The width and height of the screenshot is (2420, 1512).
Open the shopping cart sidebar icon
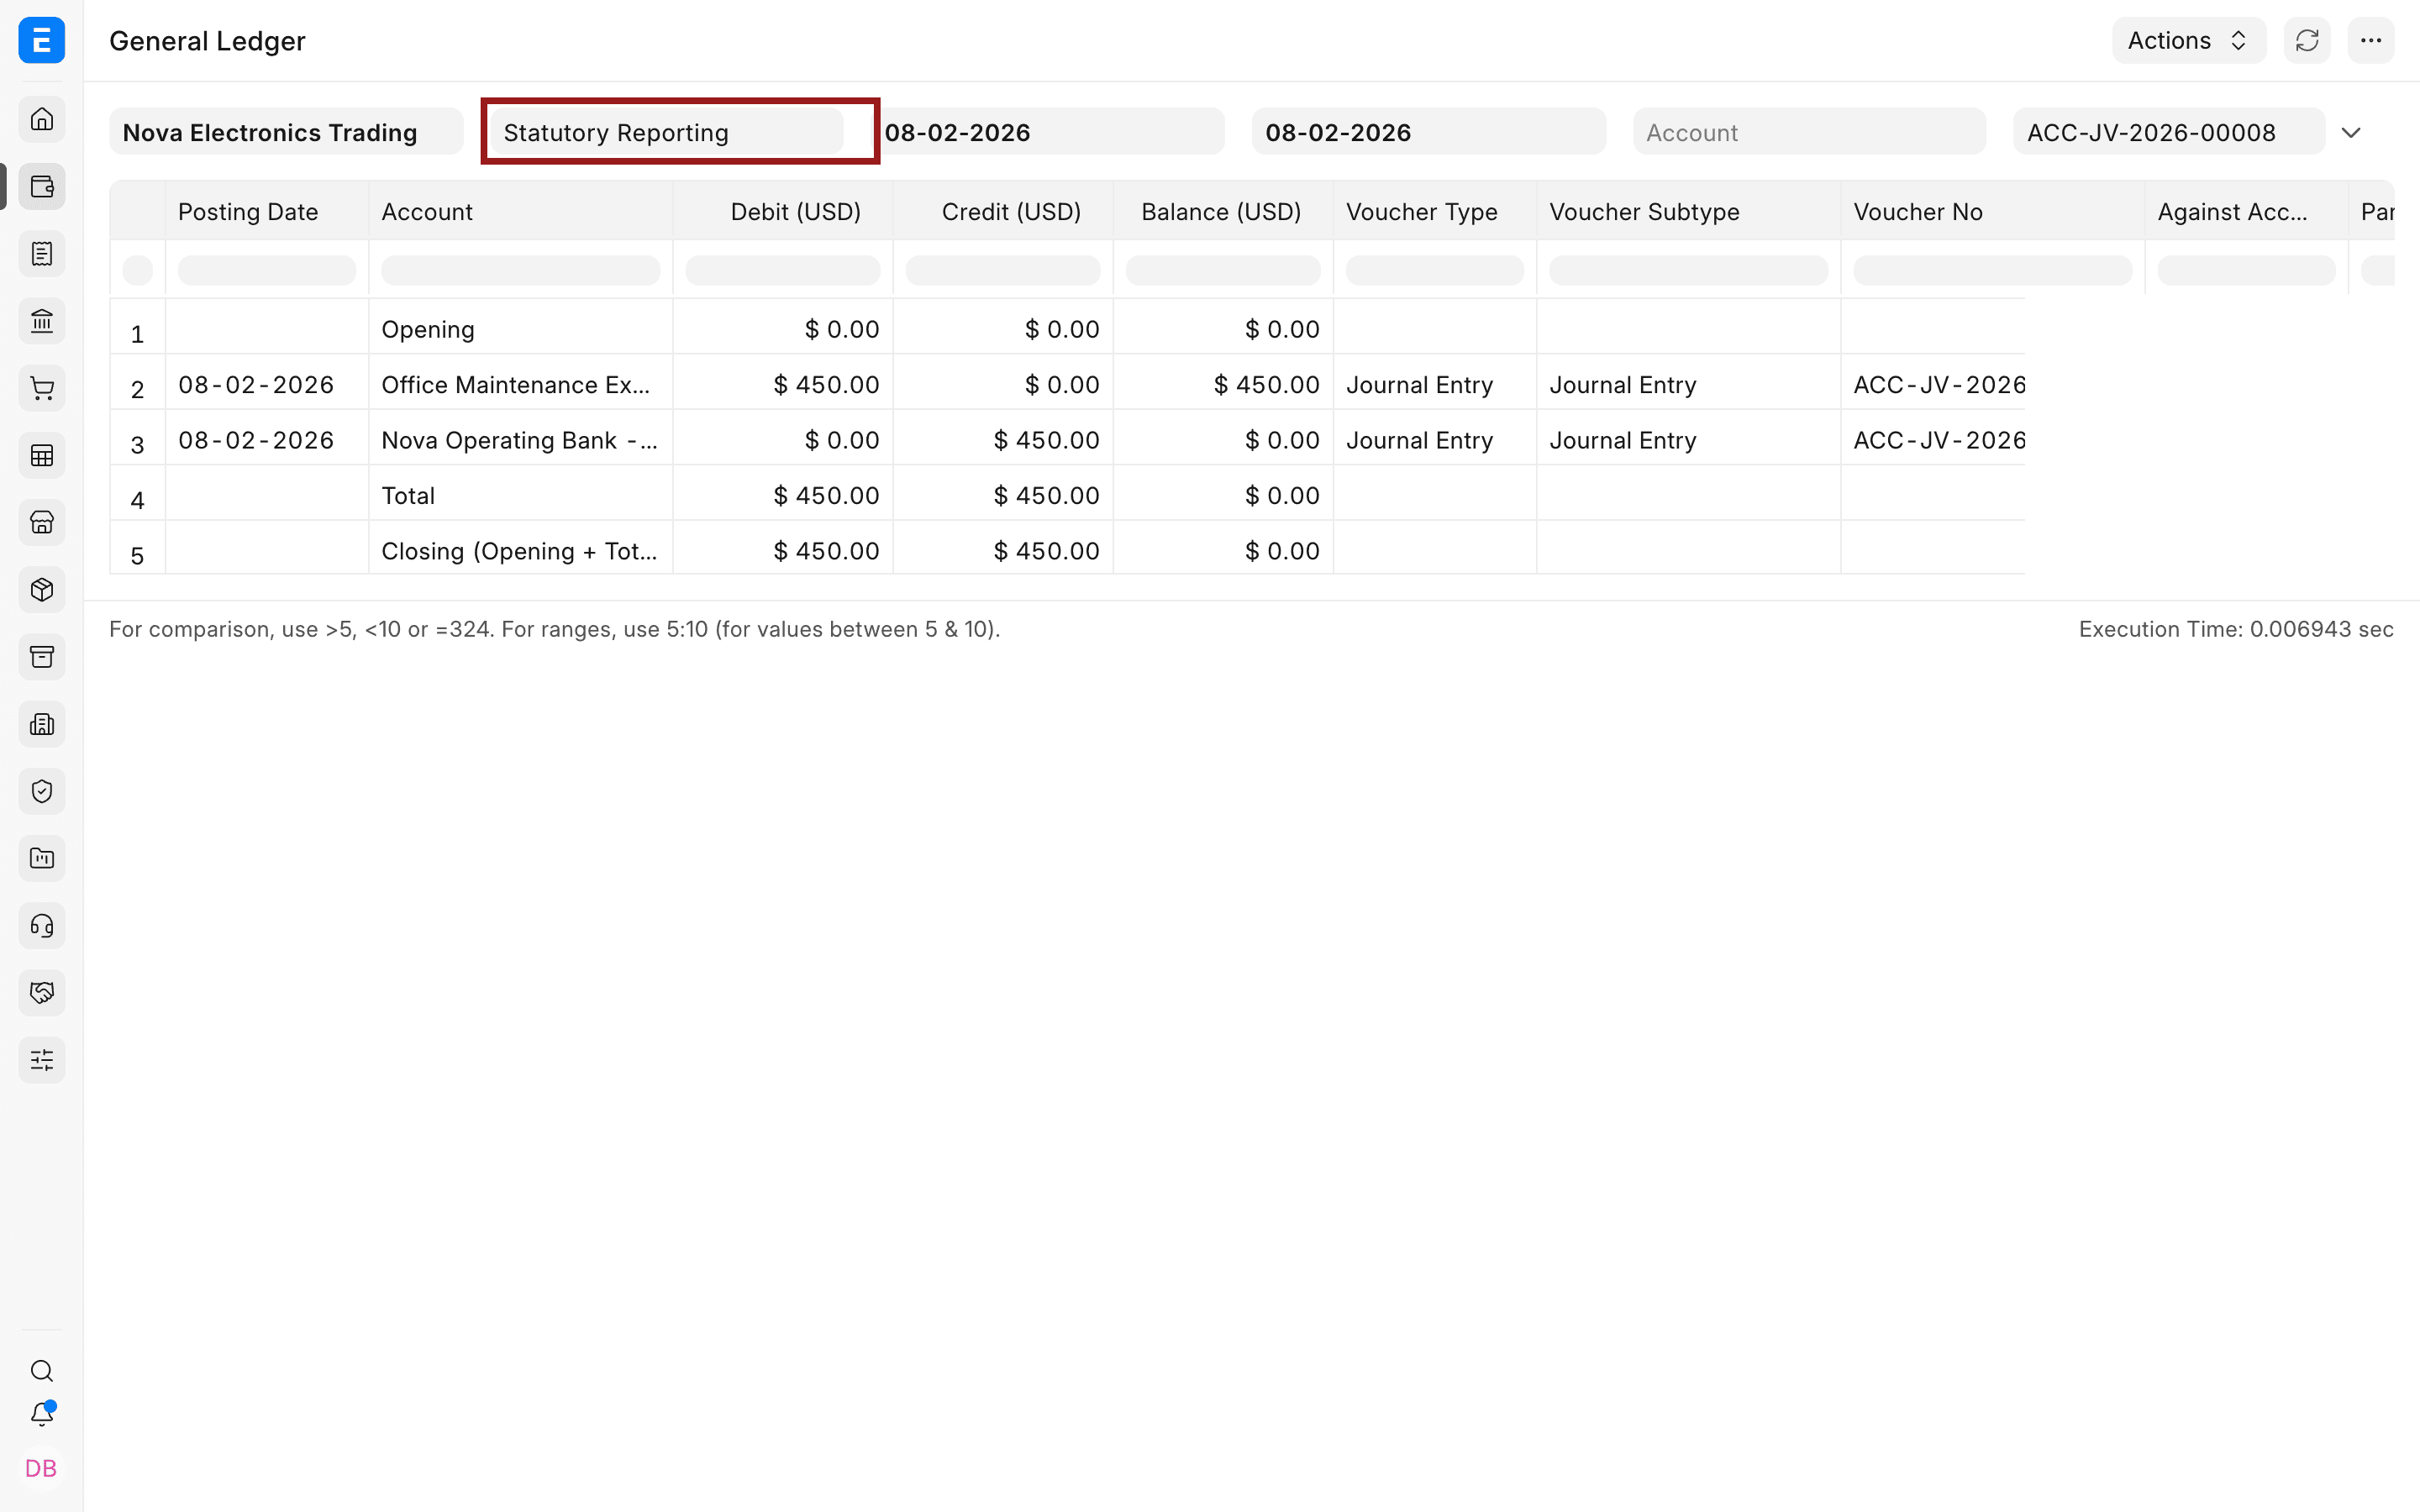point(42,388)
